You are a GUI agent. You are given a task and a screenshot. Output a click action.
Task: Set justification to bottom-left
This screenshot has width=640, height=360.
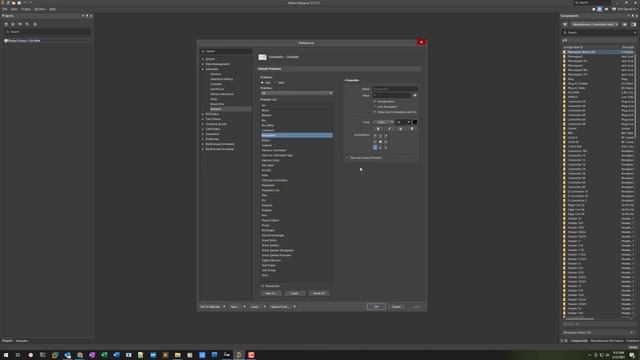[x=375, y=147]
